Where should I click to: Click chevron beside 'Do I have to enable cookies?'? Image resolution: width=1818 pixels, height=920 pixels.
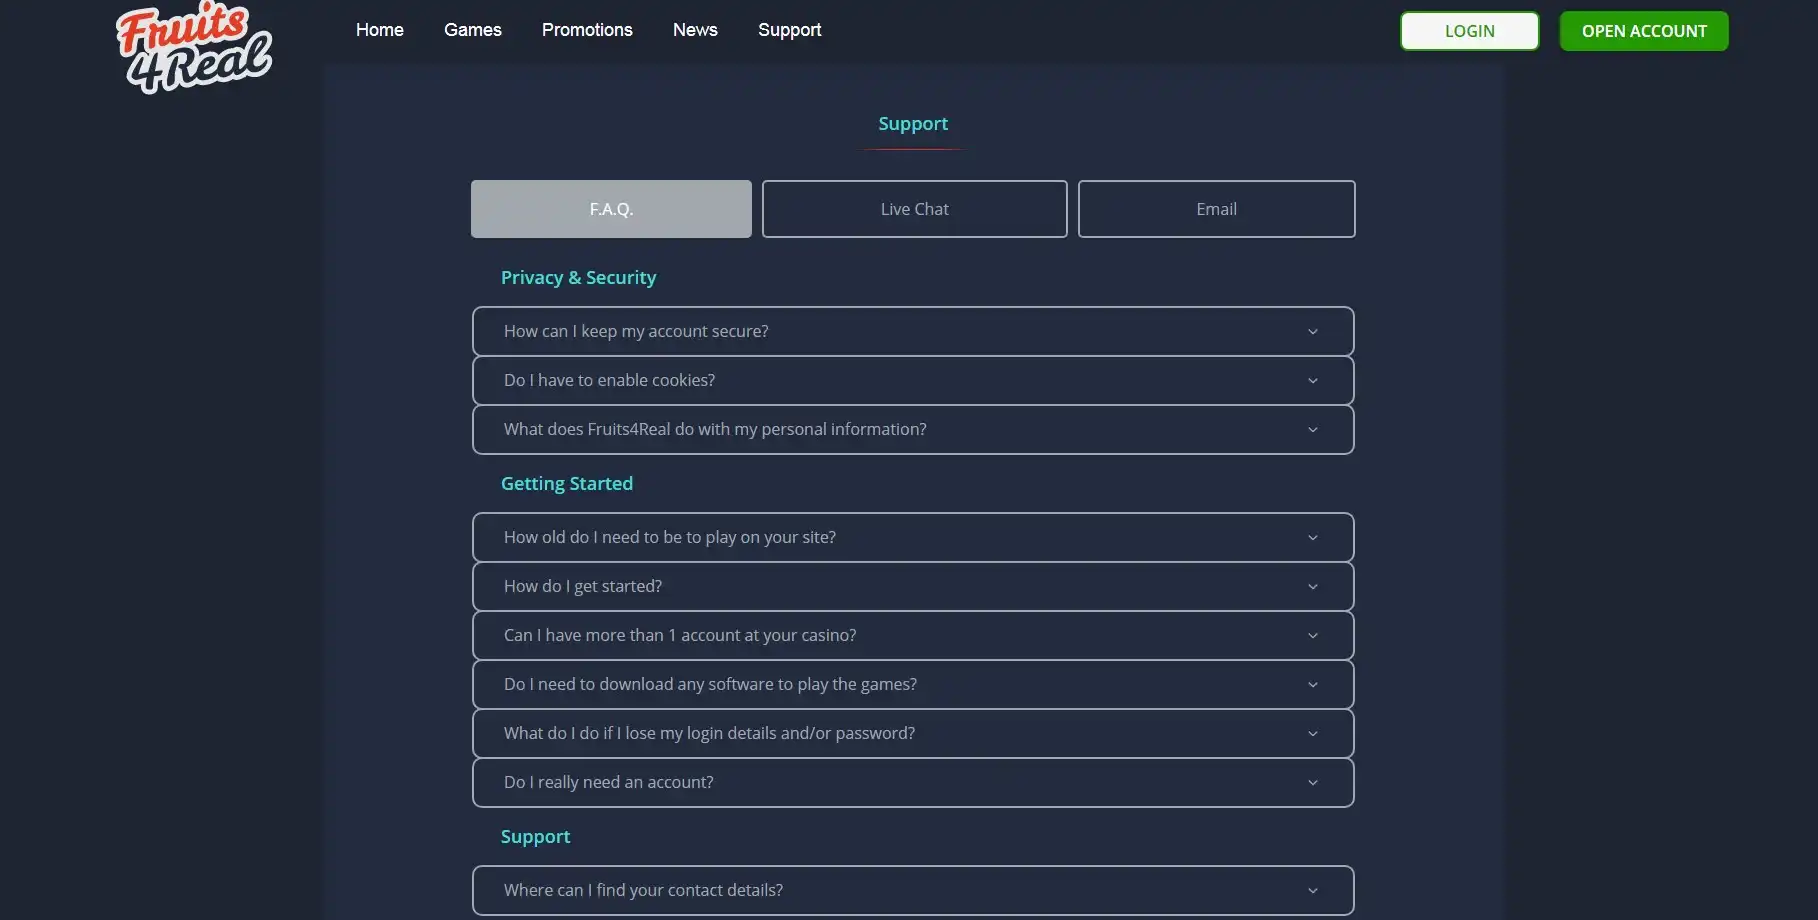(x=1312, y=381)
